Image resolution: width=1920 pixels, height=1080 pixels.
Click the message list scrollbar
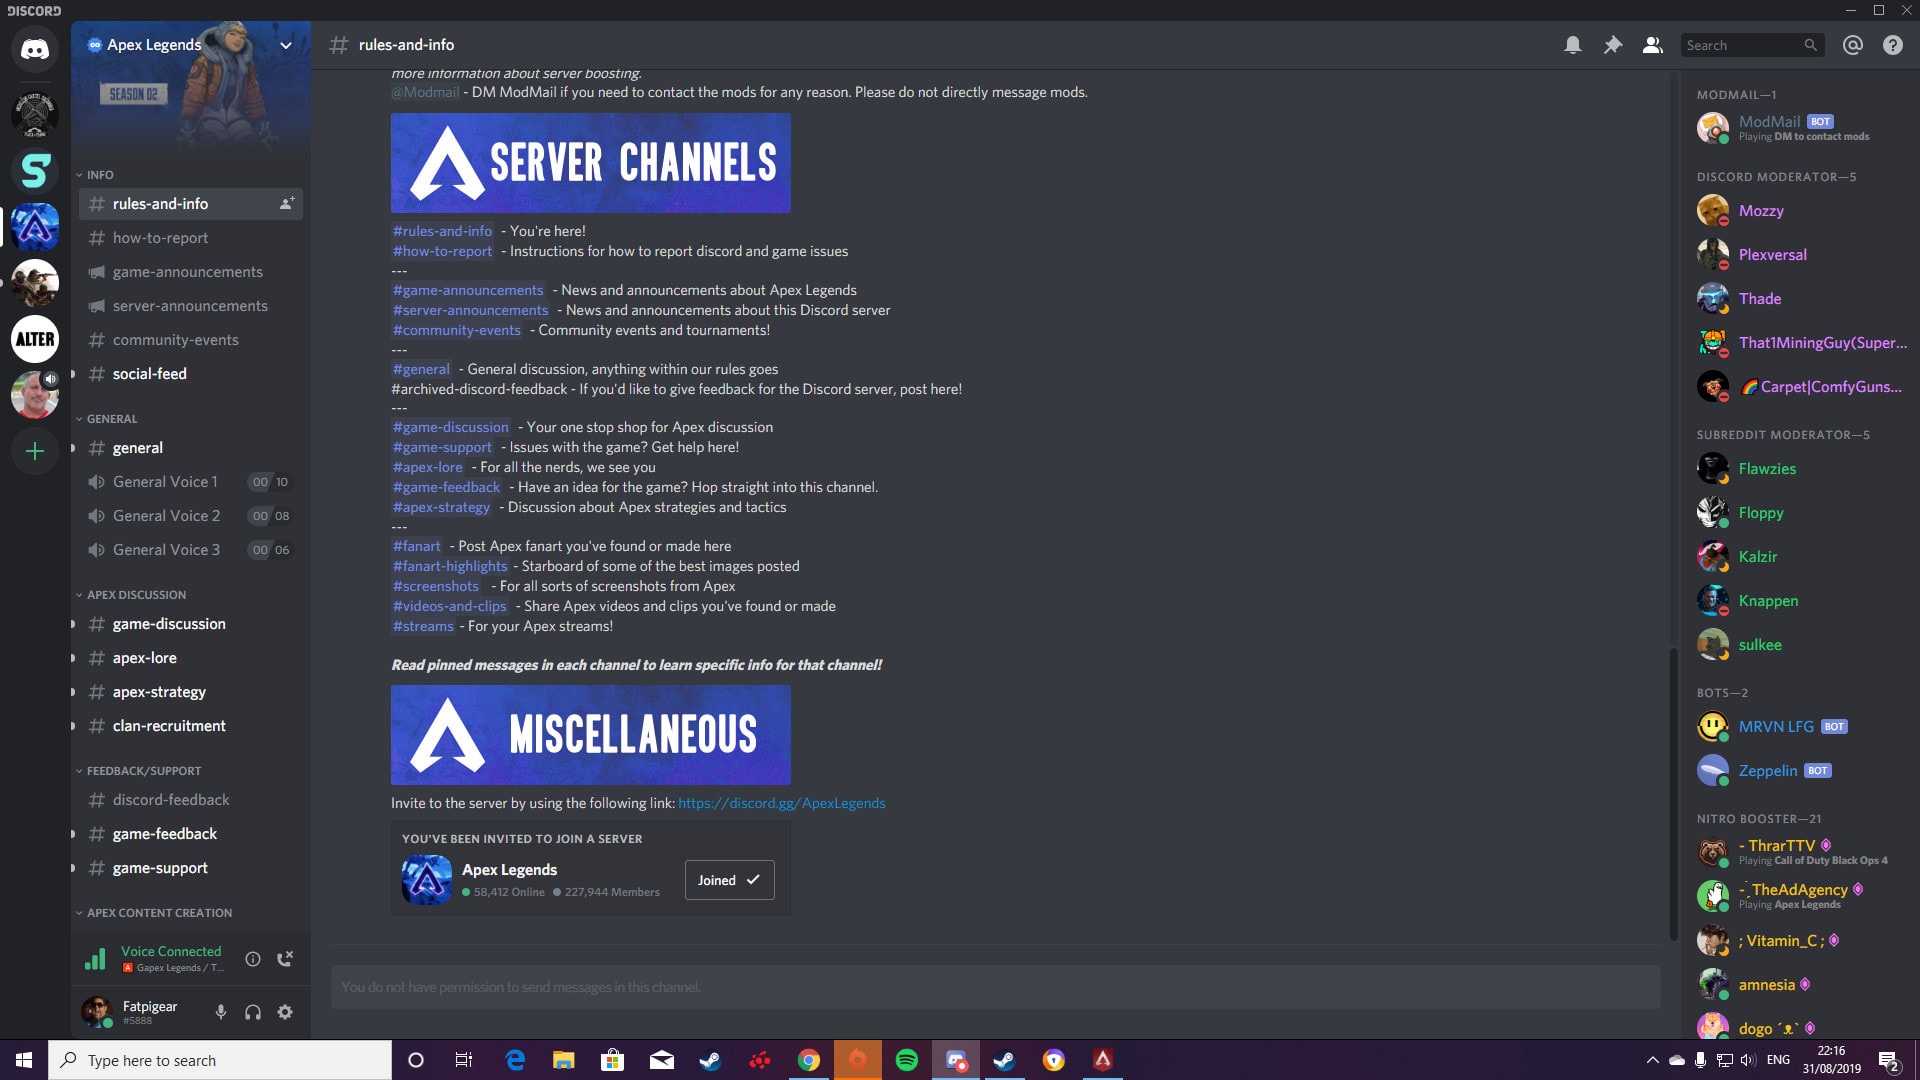tap(1673, 795)
